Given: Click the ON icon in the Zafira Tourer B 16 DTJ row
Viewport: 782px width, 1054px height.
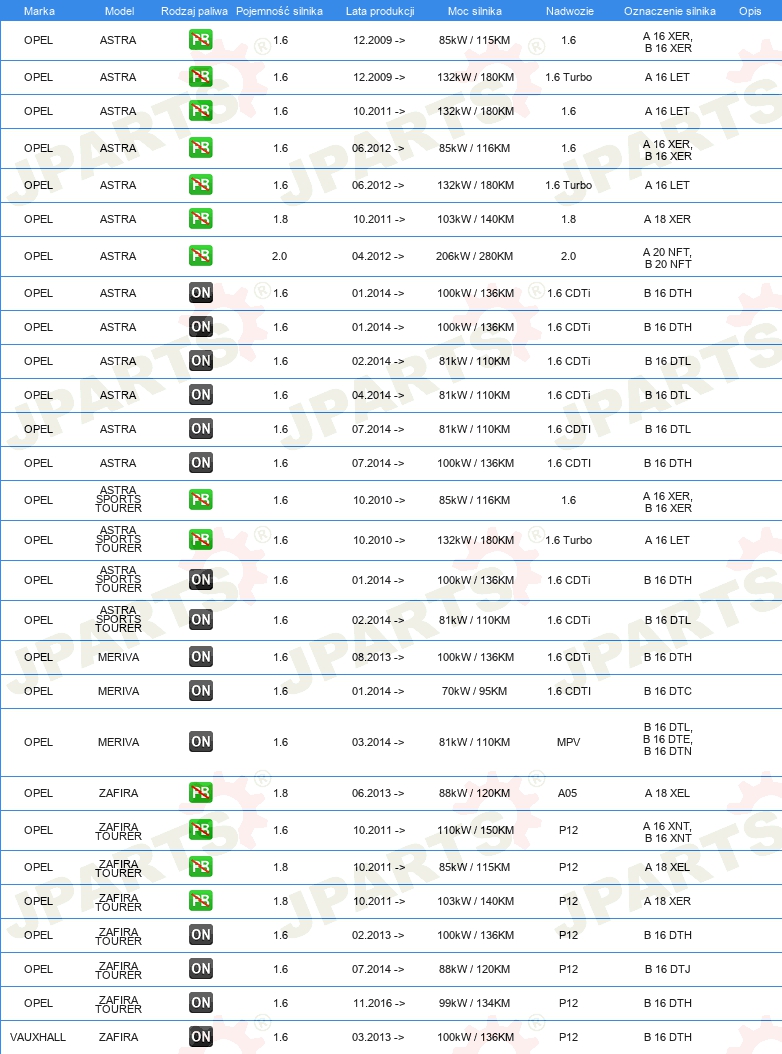Looking at the screenshot, I should pos(200,969).
